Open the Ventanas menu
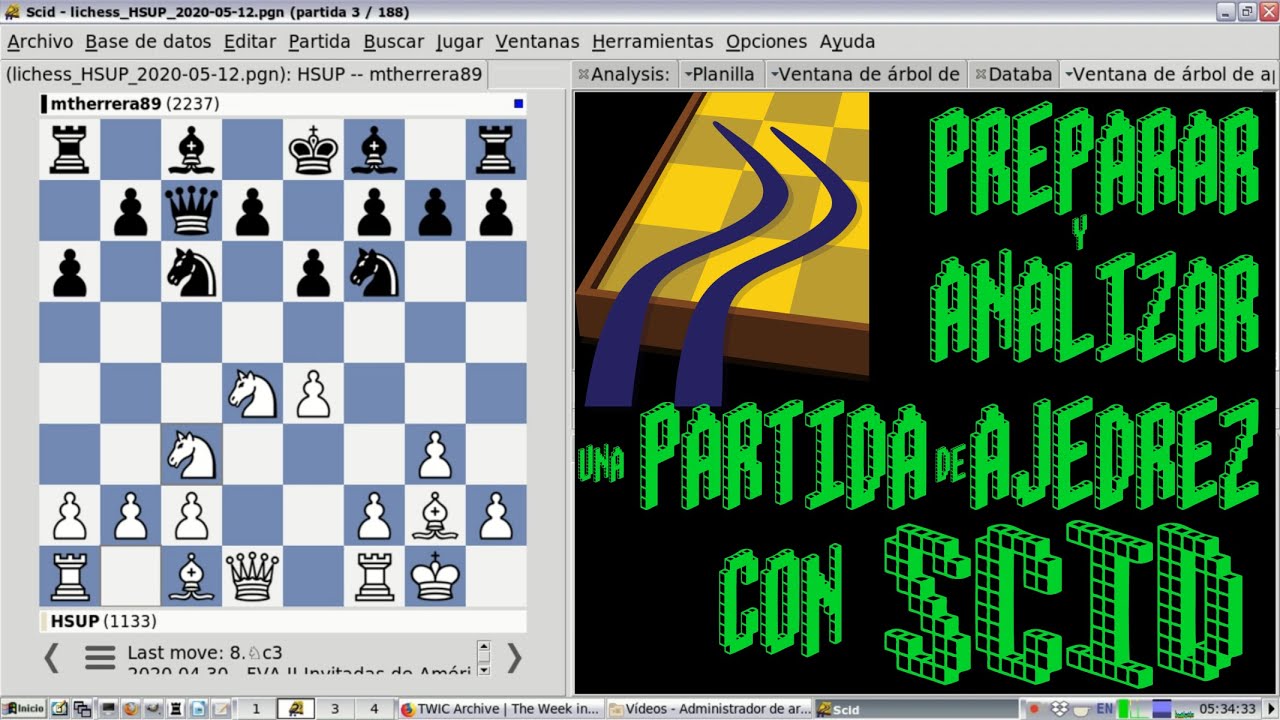This screenshot has width=1280, height=720. tap(537, 42)
